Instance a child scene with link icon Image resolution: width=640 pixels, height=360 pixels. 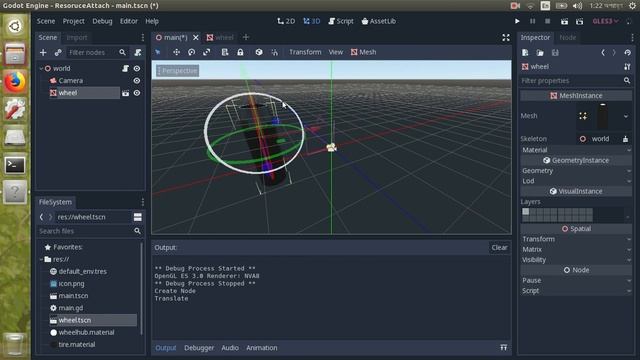(x=58, y=52)
